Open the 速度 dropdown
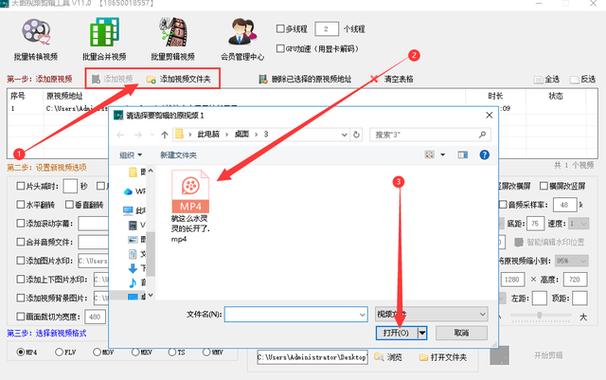The image size is (606, 380). (x=579, y=223)
